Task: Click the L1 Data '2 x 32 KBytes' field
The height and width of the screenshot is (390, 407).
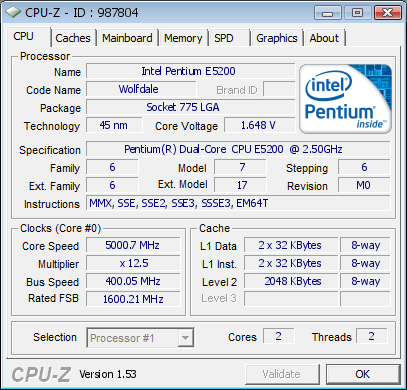Action: tap(291, 245)
